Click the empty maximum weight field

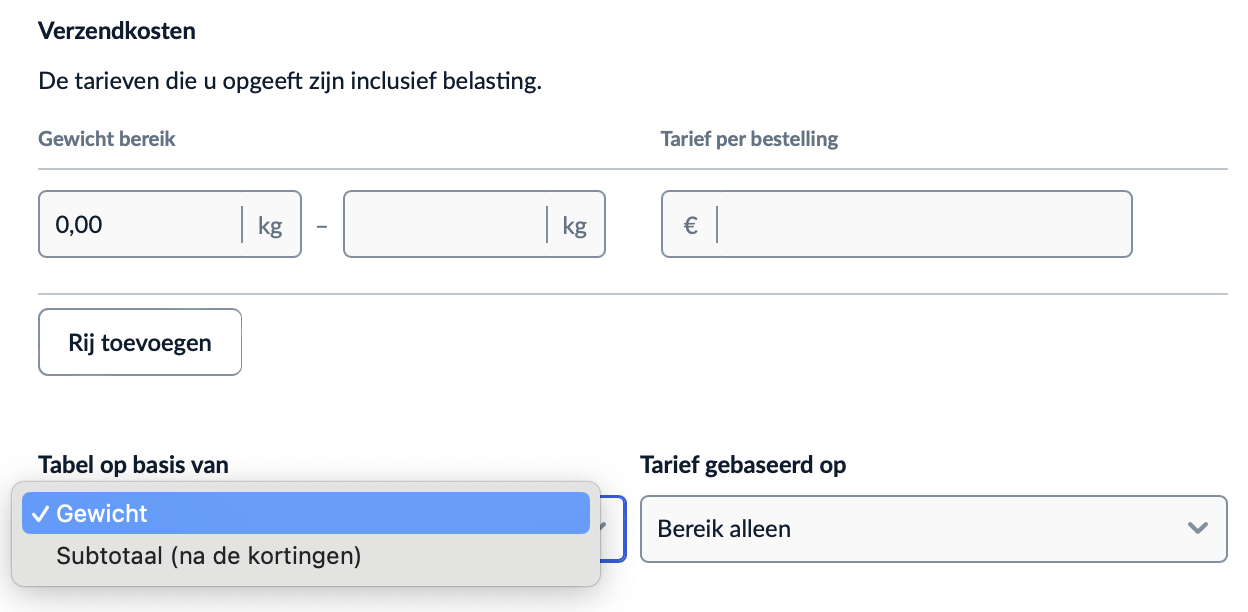(x=443, y=225)
